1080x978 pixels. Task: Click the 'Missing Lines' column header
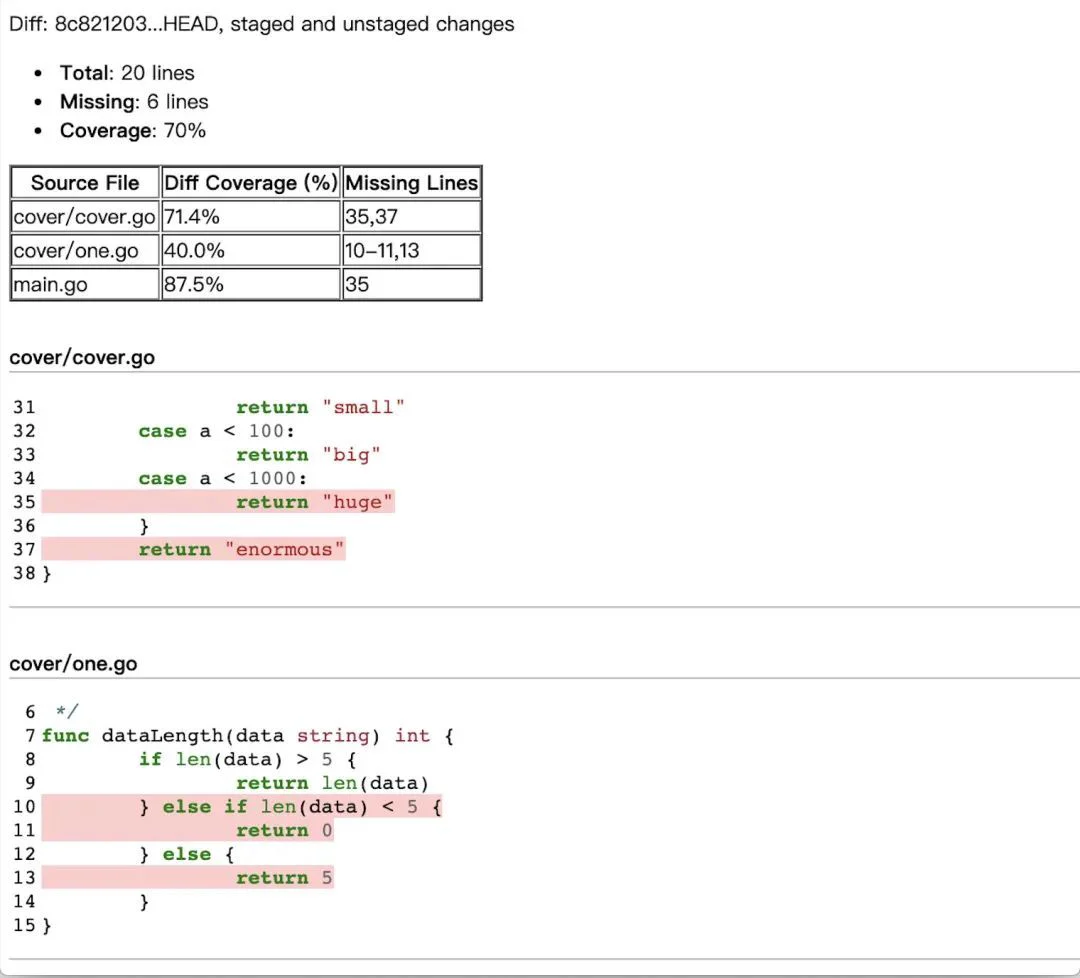[x=411, y=183]
